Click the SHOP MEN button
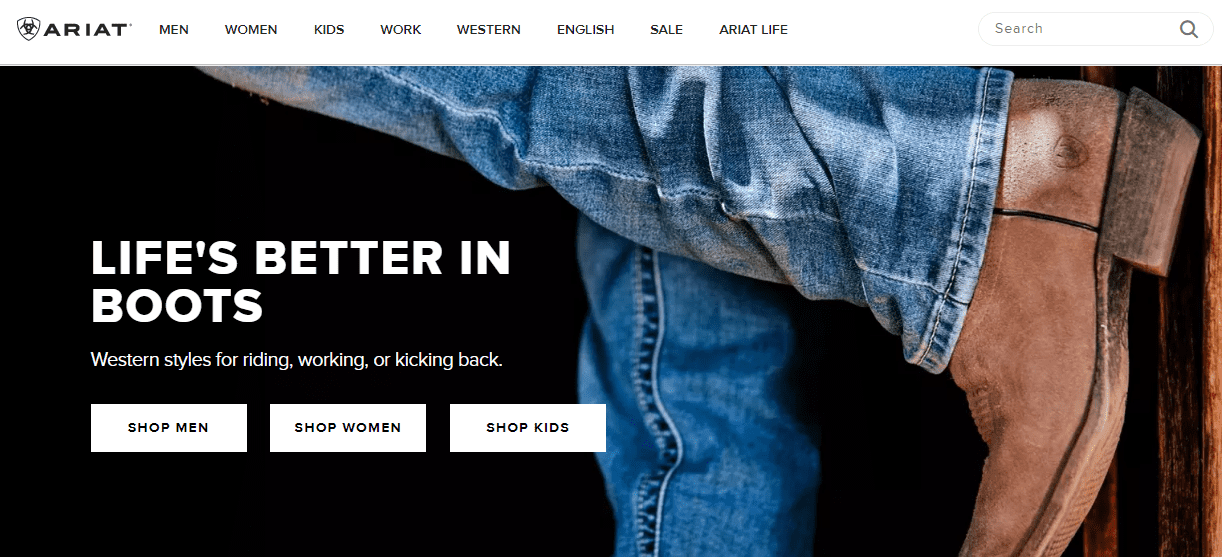The image size is (1222, 557). click(169, 428)
